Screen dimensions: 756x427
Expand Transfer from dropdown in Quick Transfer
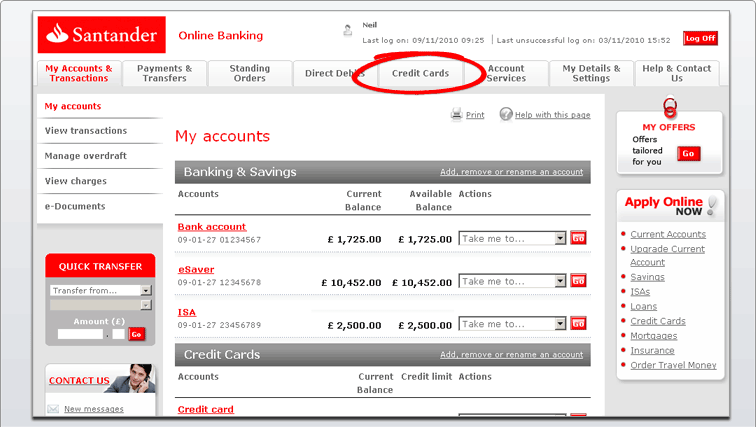point(100,290)
